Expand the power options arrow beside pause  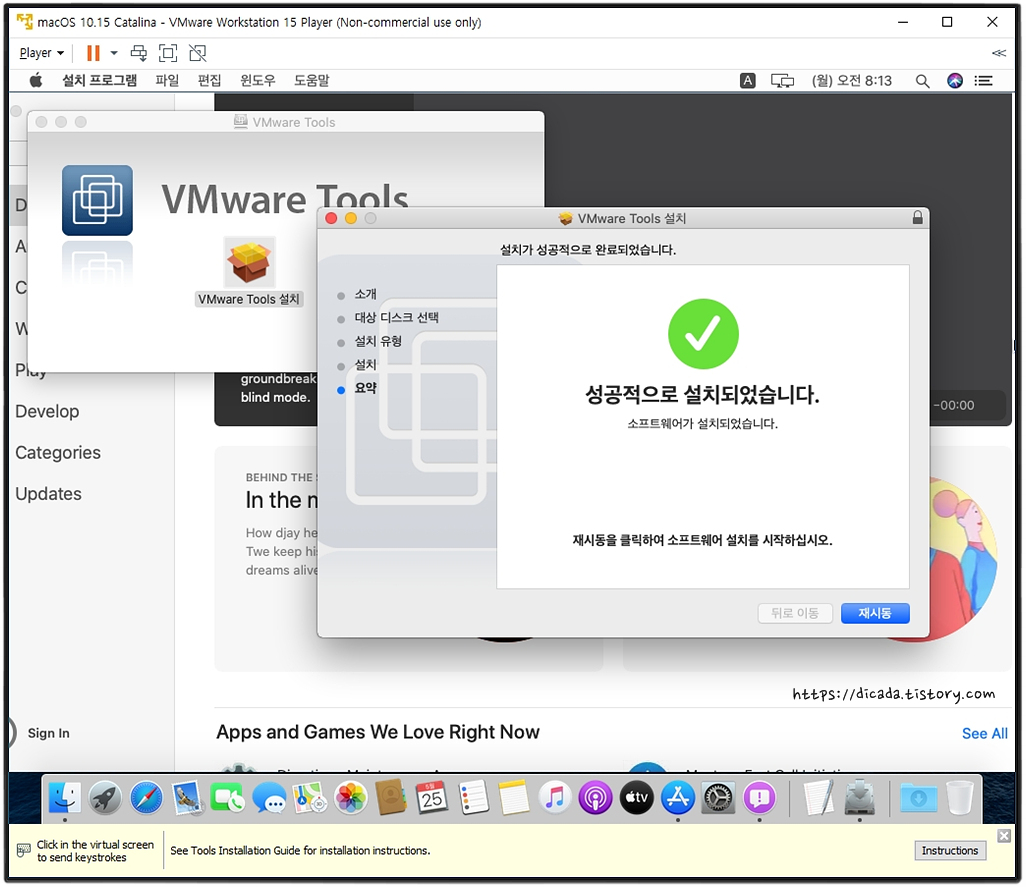(x=114, y=53)
